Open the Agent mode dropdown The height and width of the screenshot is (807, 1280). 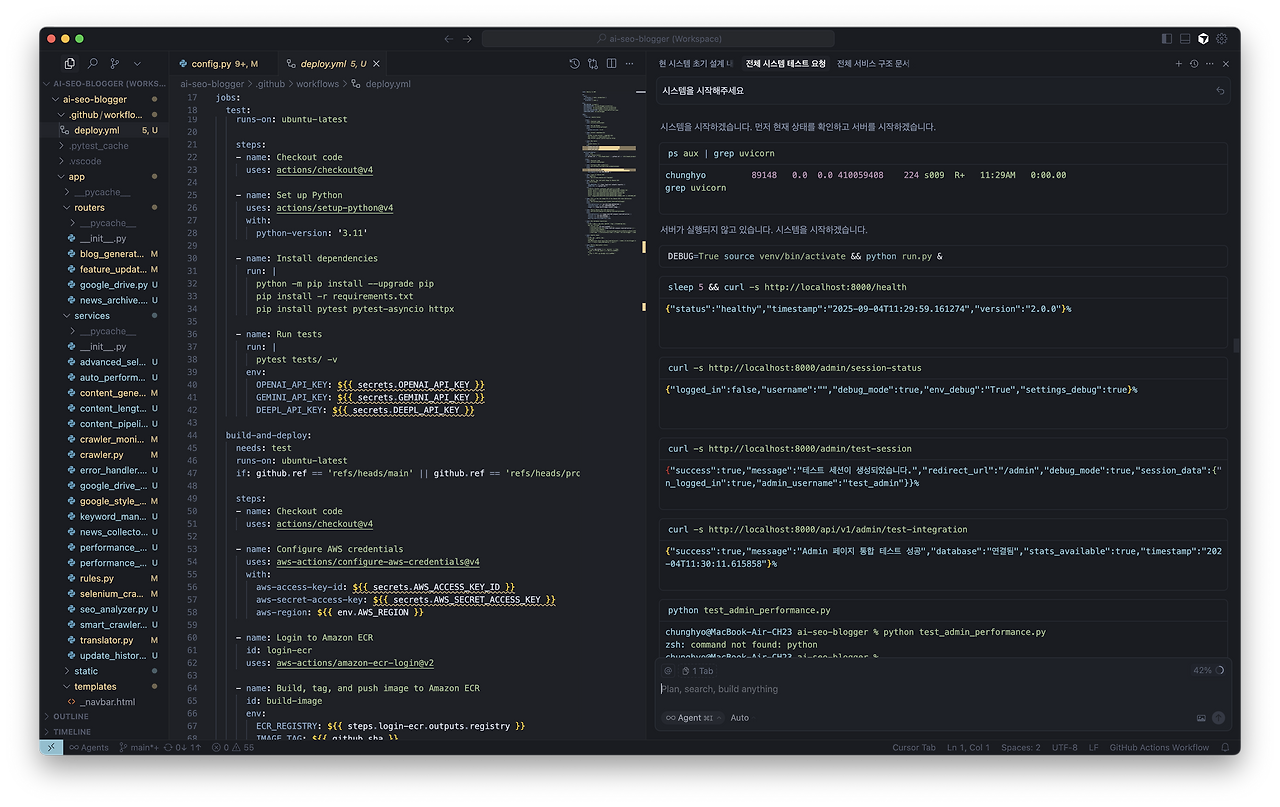click(692, 718)
